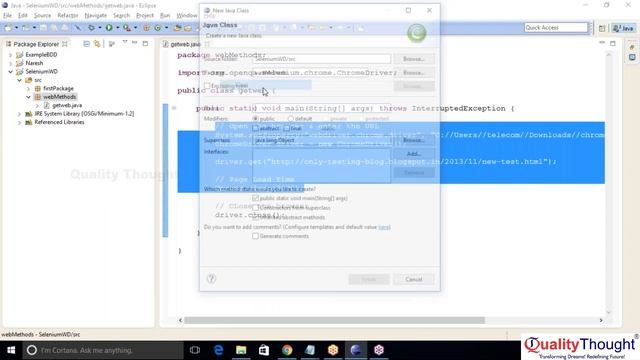Viewport: 640px width, 360px height.
Task: Open the Windows Store taskbar icon
Action: pos(264,350)
